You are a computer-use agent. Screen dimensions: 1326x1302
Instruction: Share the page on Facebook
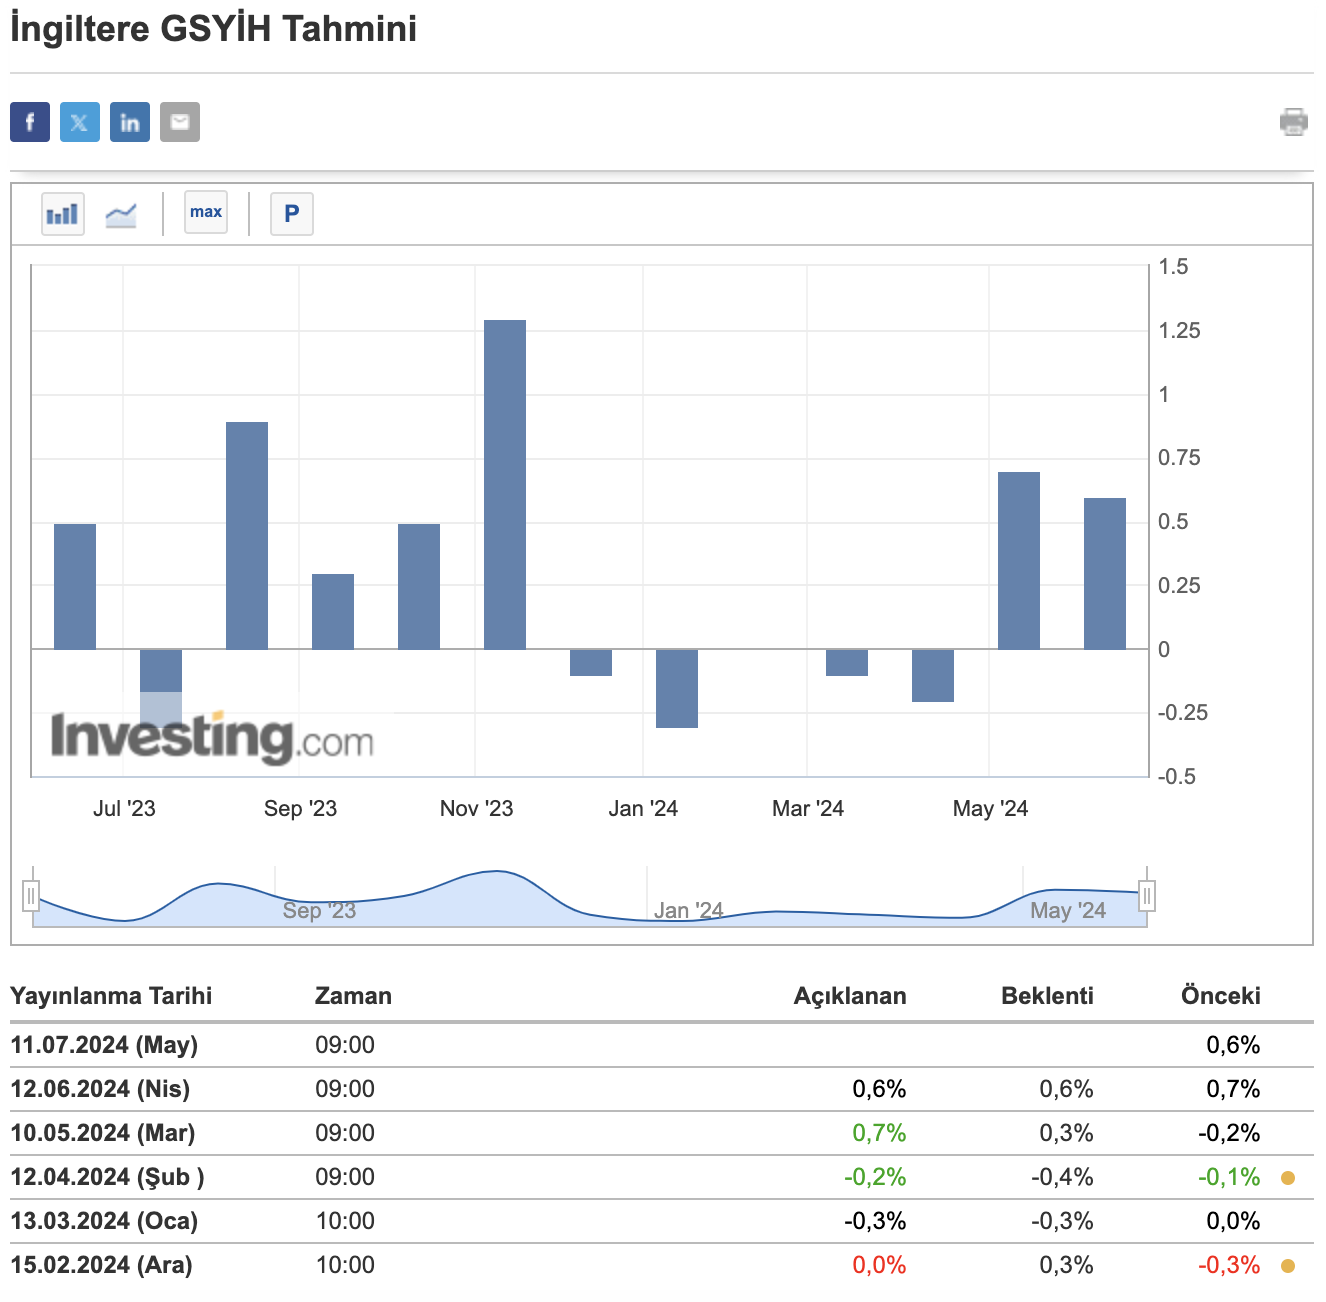tap(30, 122)
